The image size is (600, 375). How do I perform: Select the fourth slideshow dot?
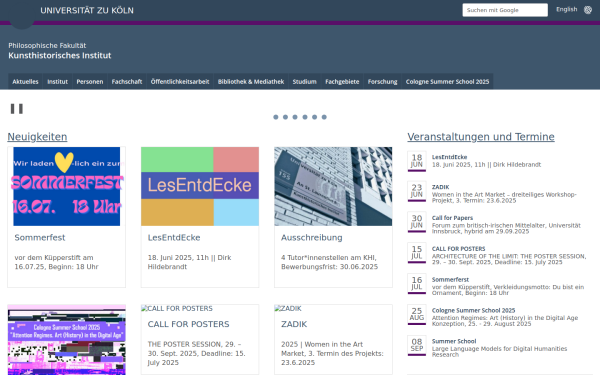[x=305, y=117]
